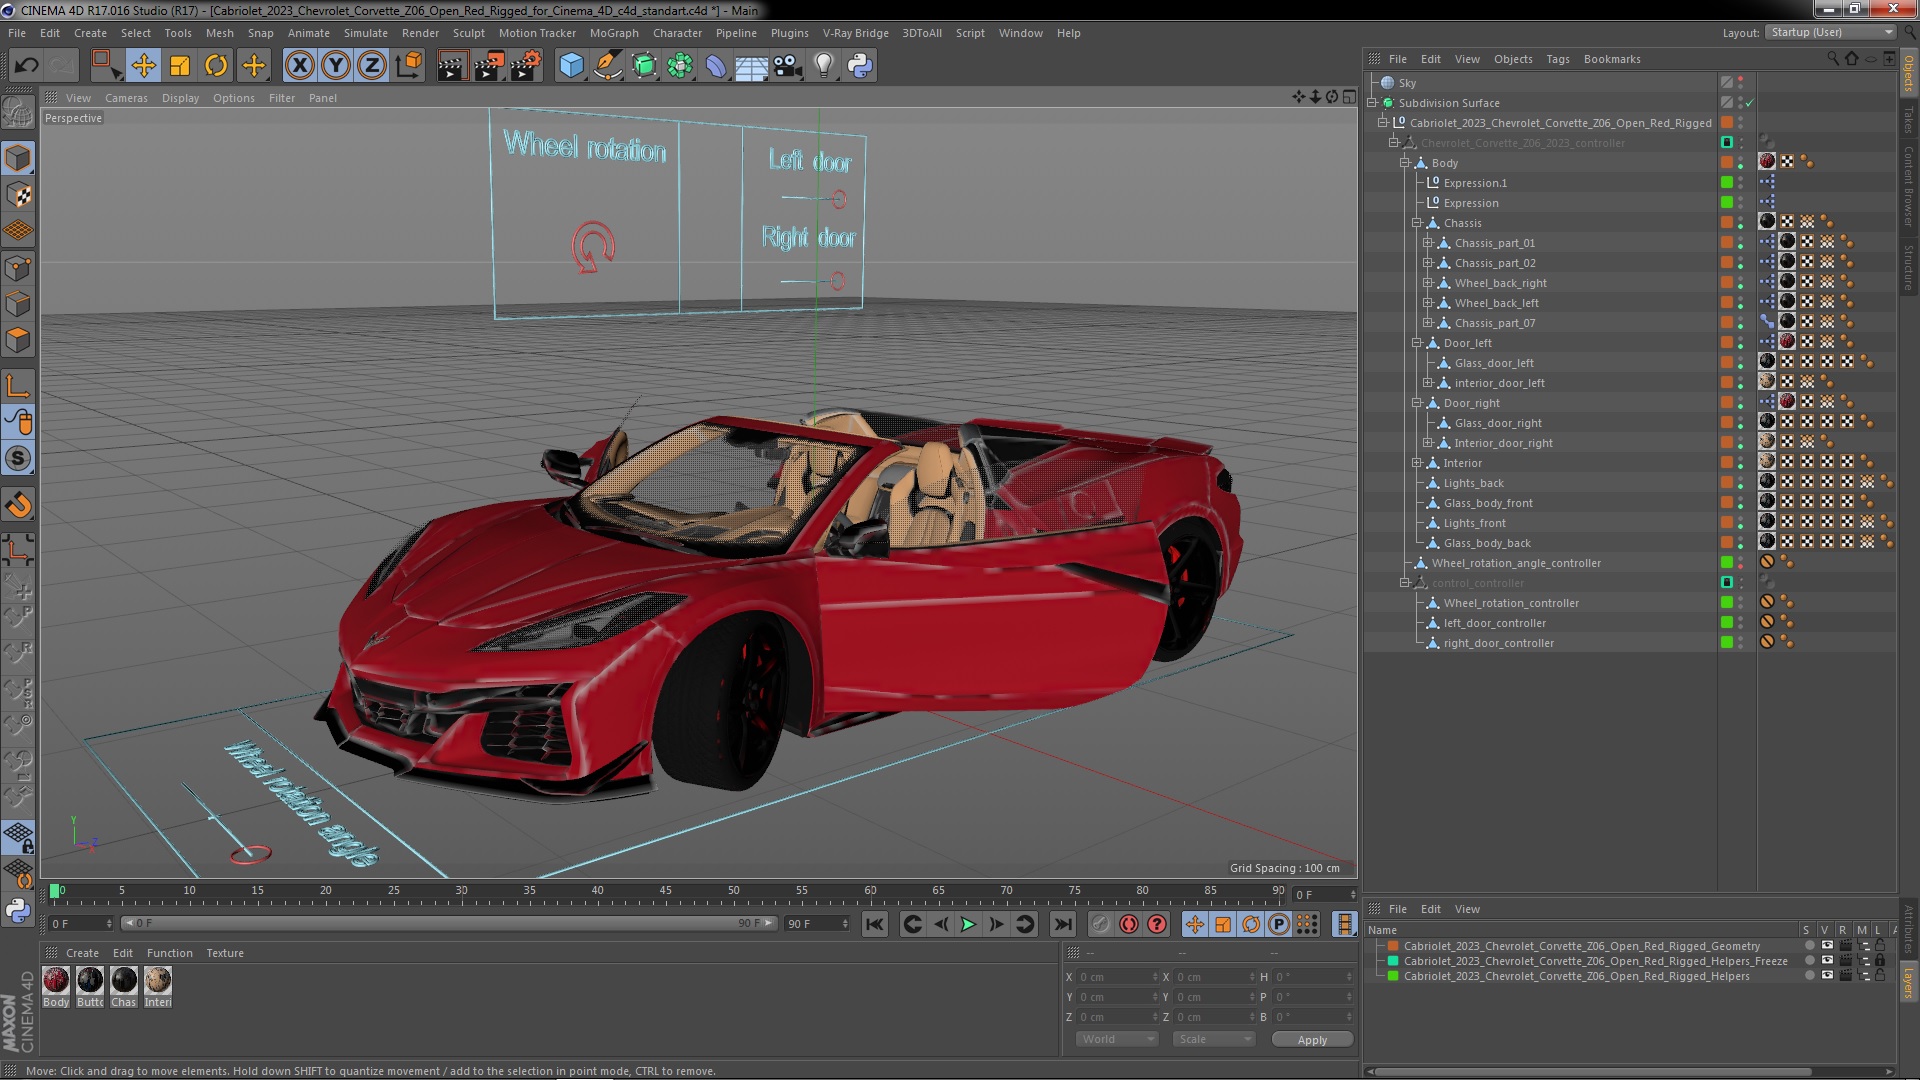Select the Texture mode checkered cube icon
The image size is (1920, 1080).
tap(18, 195)
